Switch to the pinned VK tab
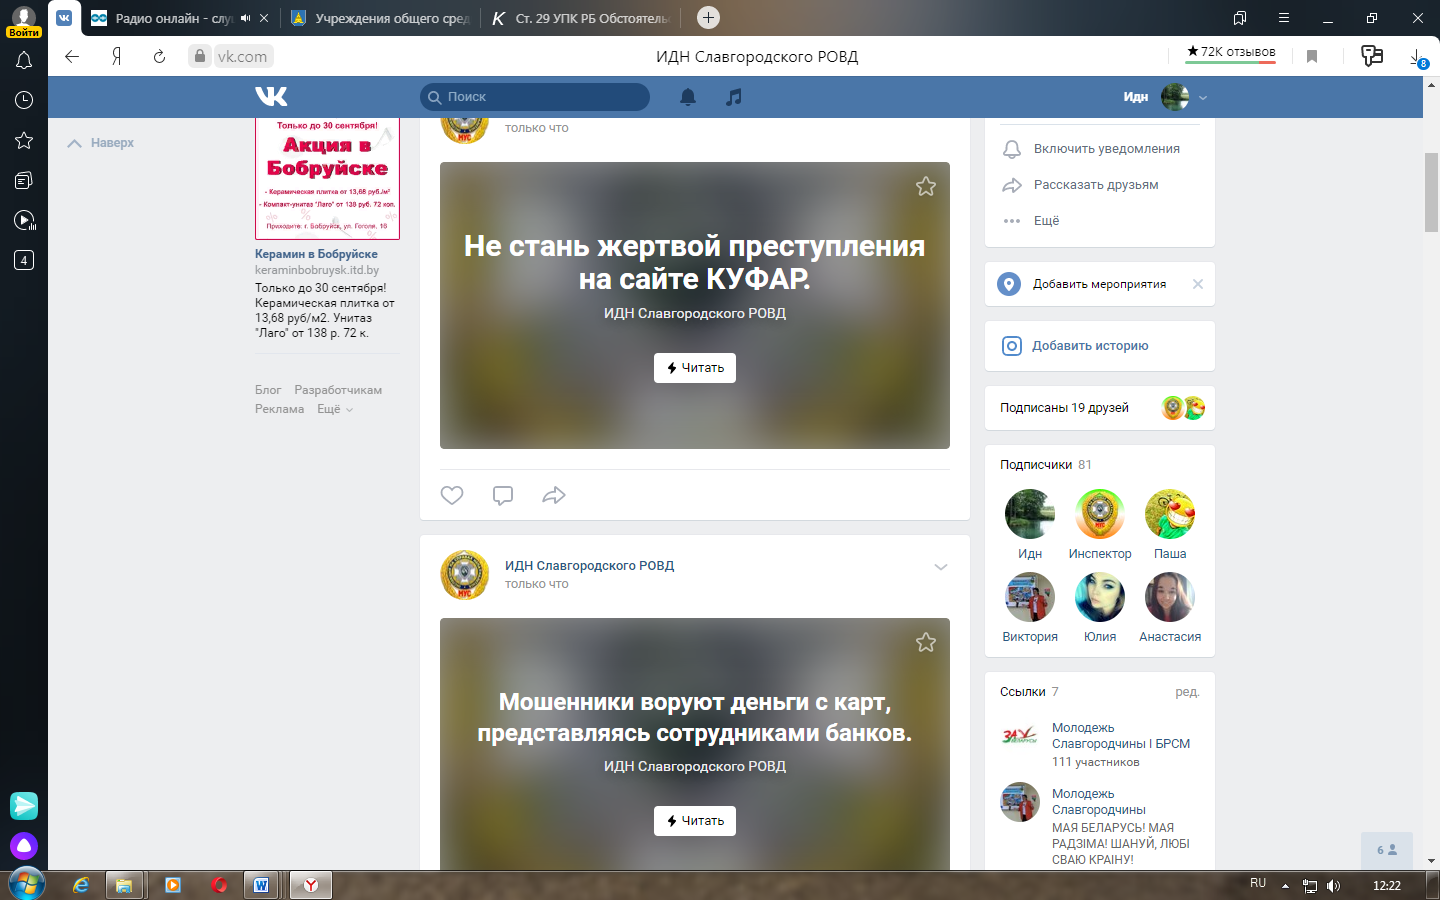1440x900 pixels. tap(64, 18)
